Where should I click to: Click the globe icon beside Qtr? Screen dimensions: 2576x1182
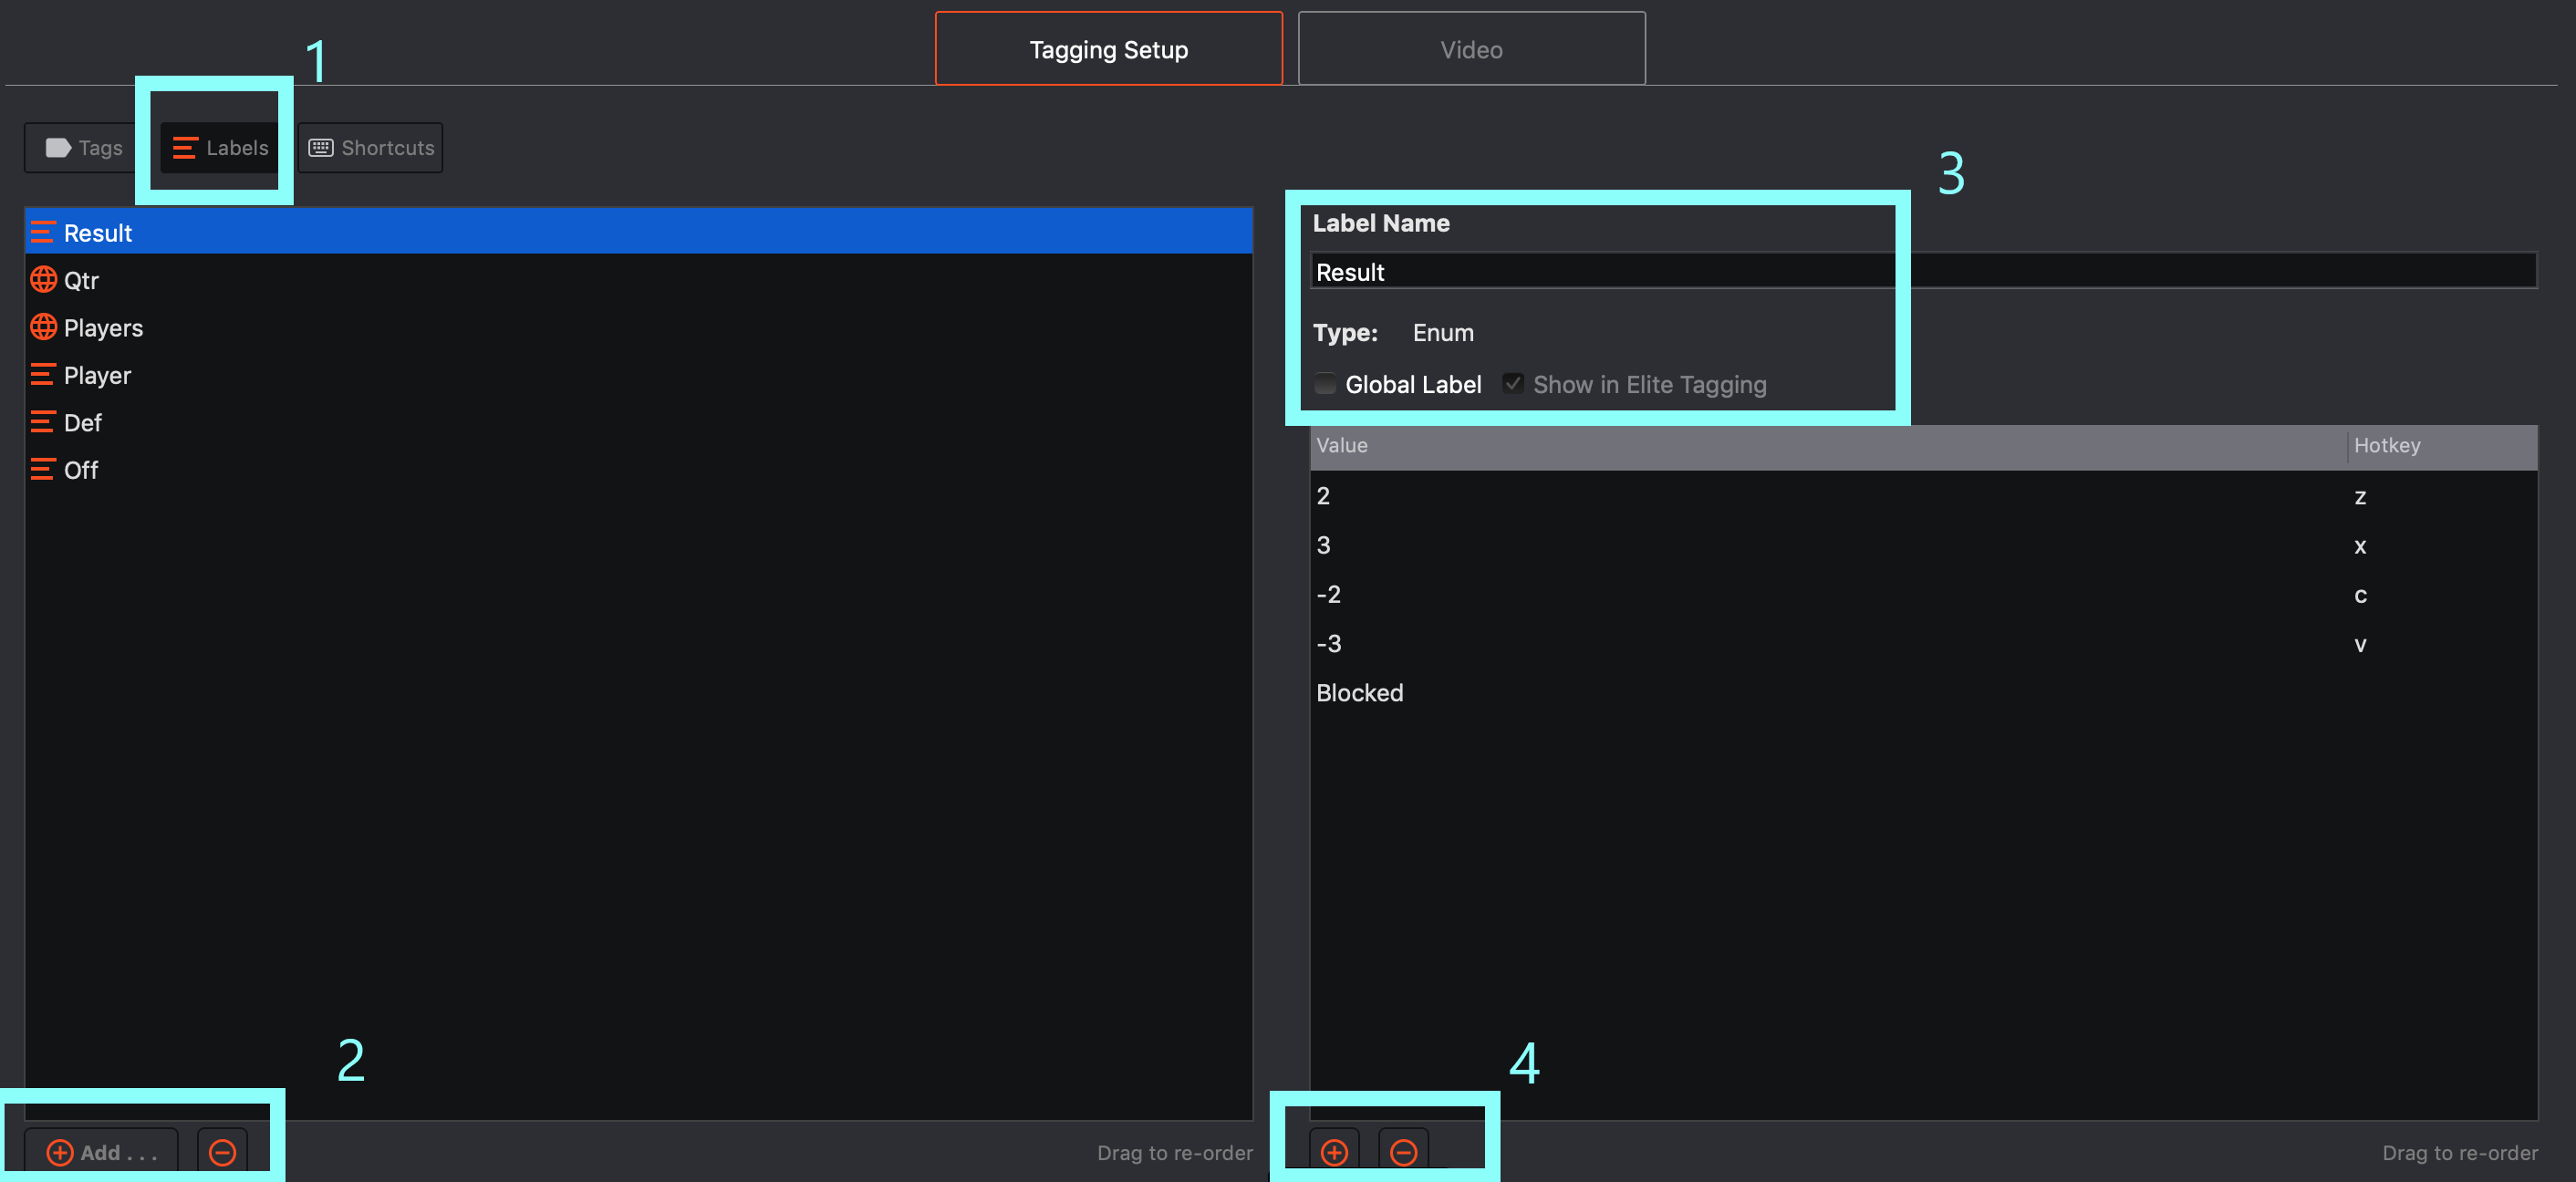43,279
